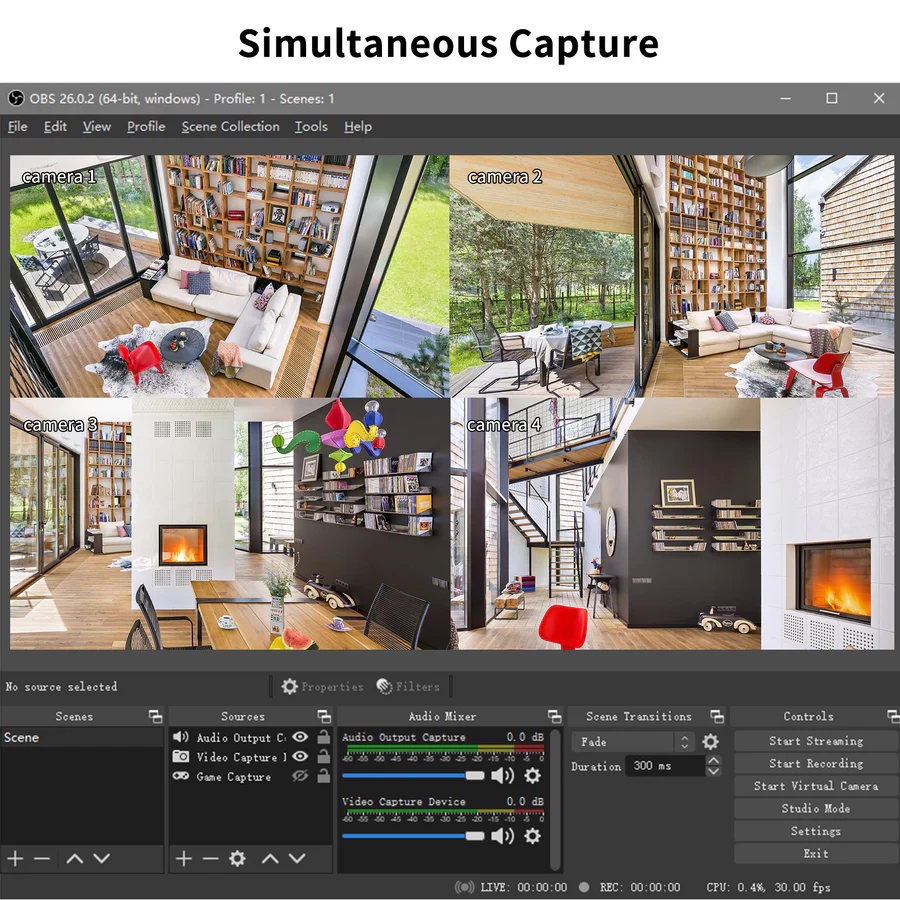Add a new source with the plus icon
Image resolution: width=900 pixels, height=900 pixels.
tap(183, 858)
